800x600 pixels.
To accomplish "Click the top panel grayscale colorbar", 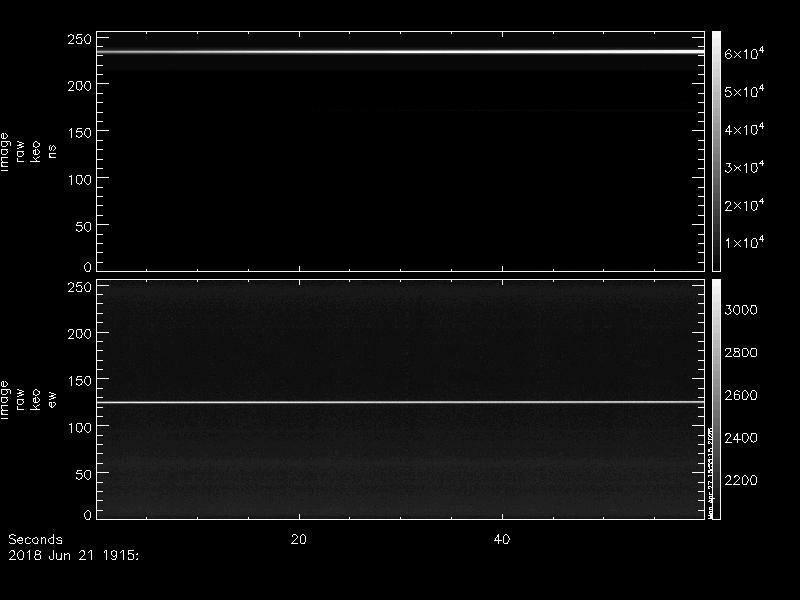I will pos(716,151).
